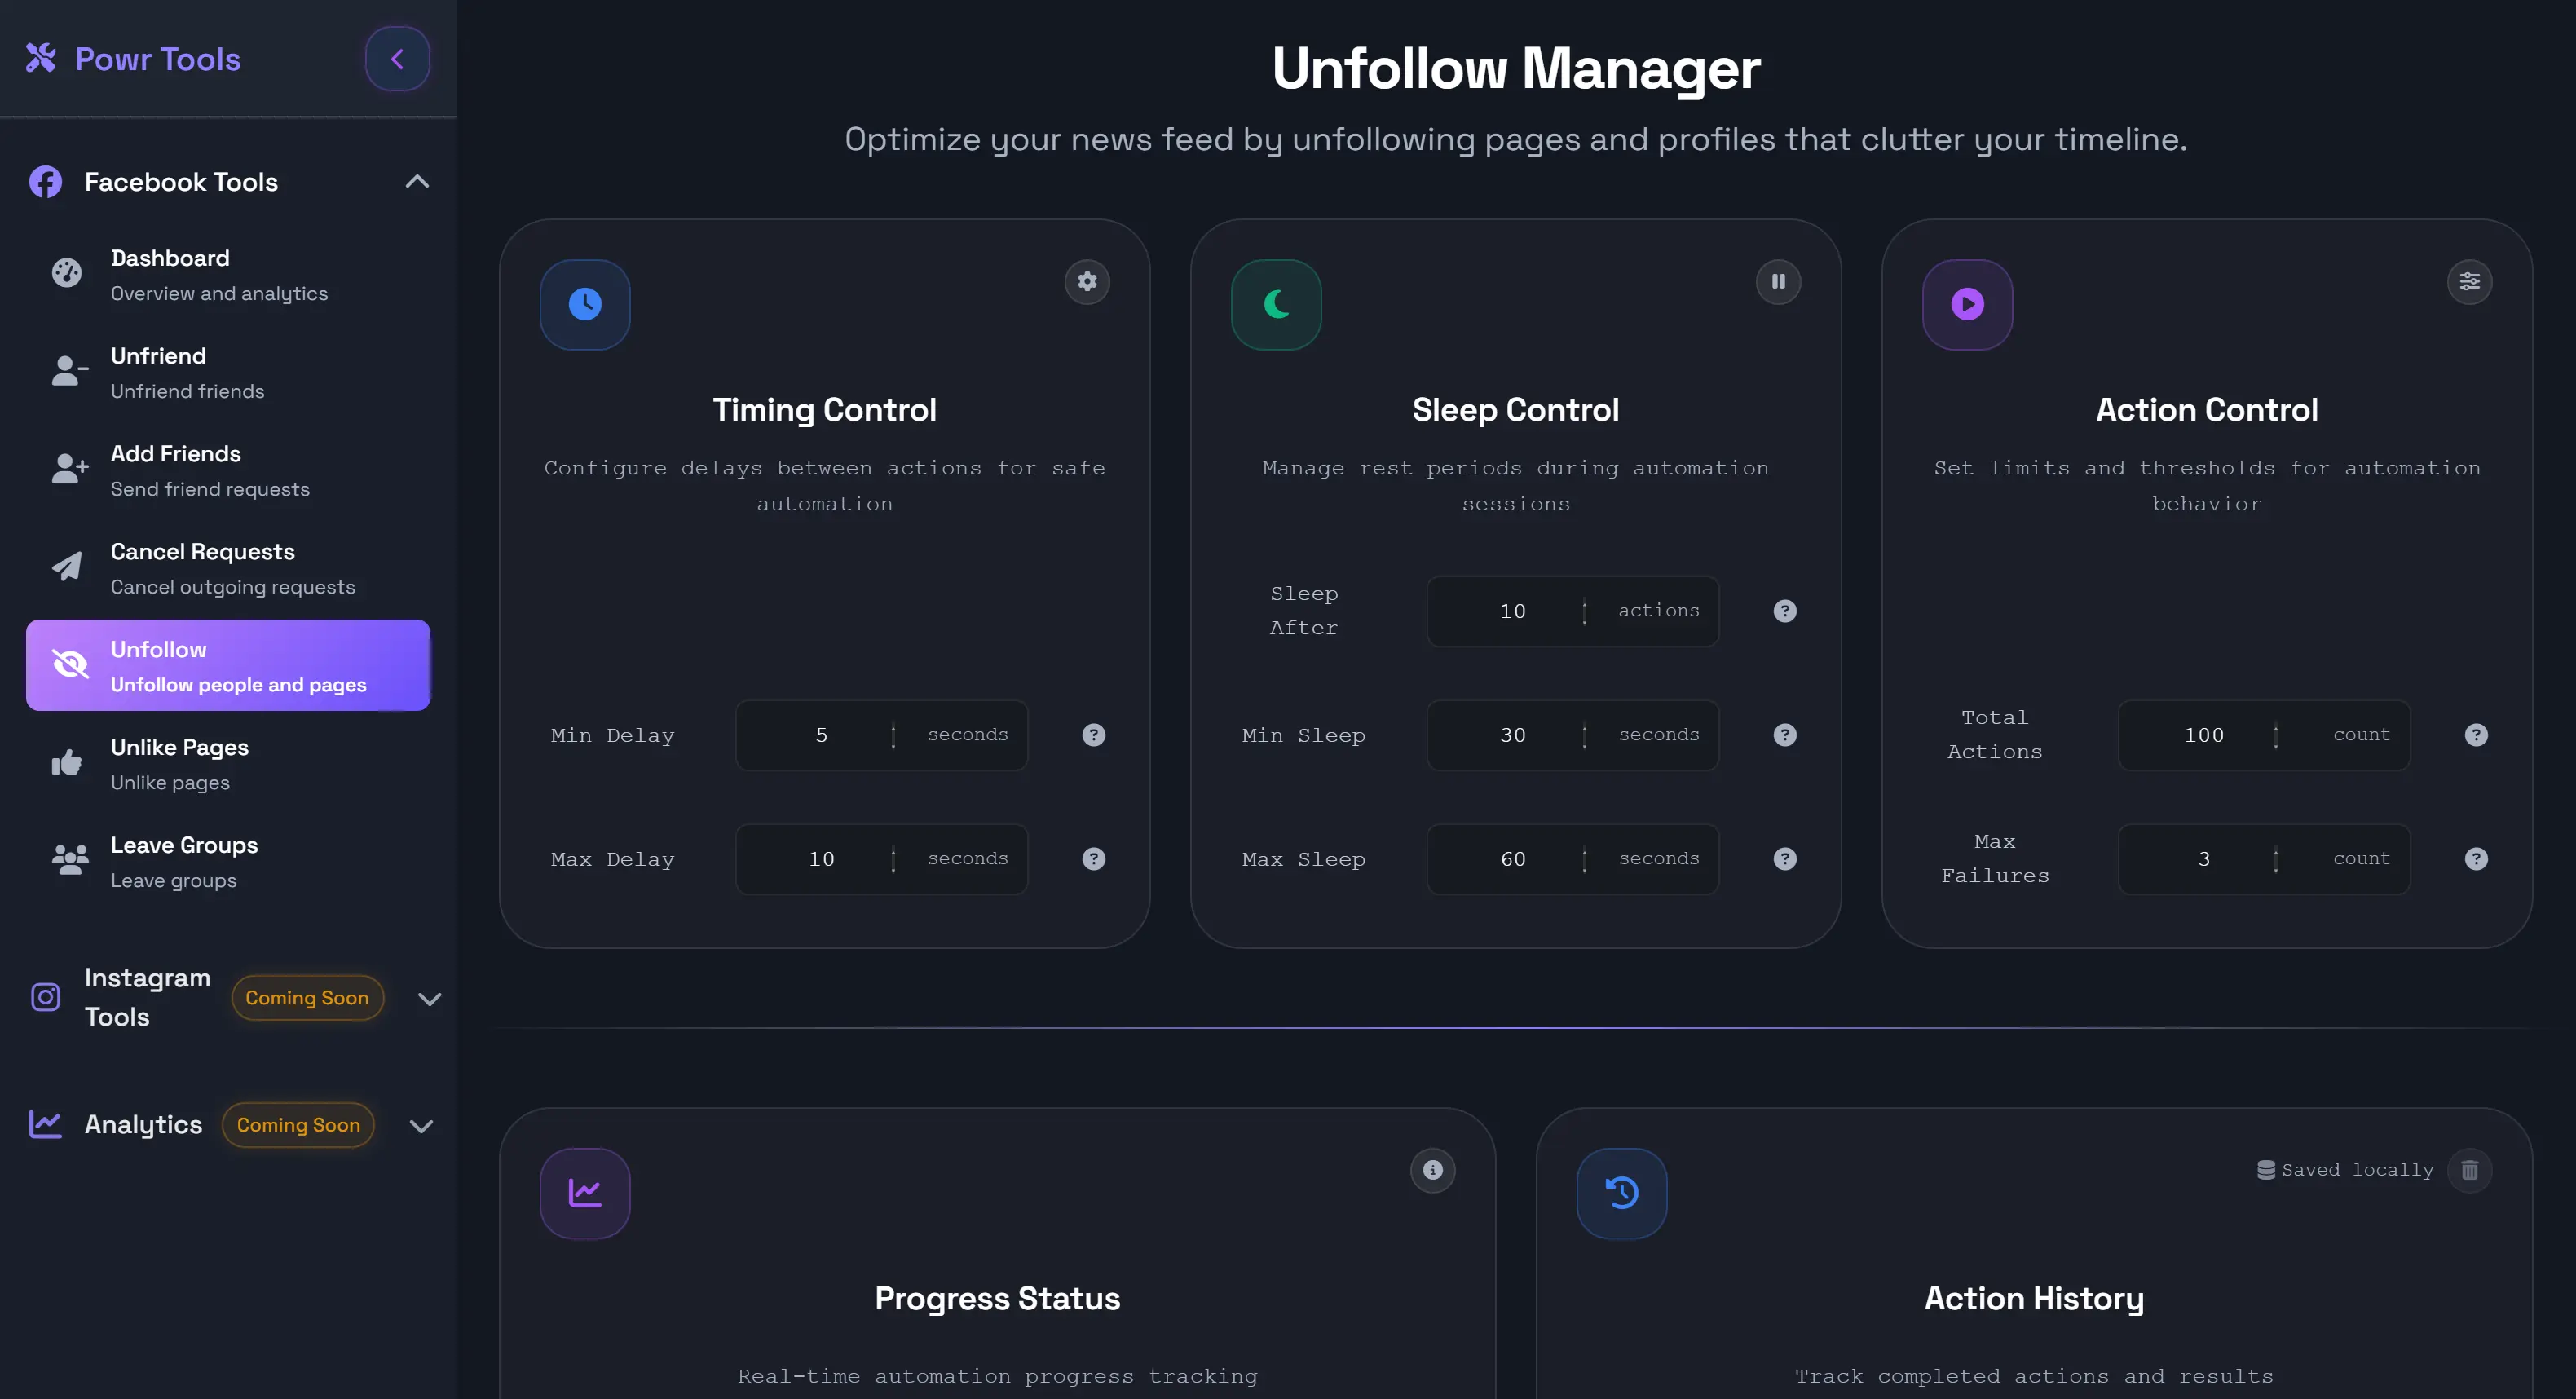Viewport: 2576px width, 1399px height.
Task: Show help for Min Sleep
Action: coord(1785,735)
